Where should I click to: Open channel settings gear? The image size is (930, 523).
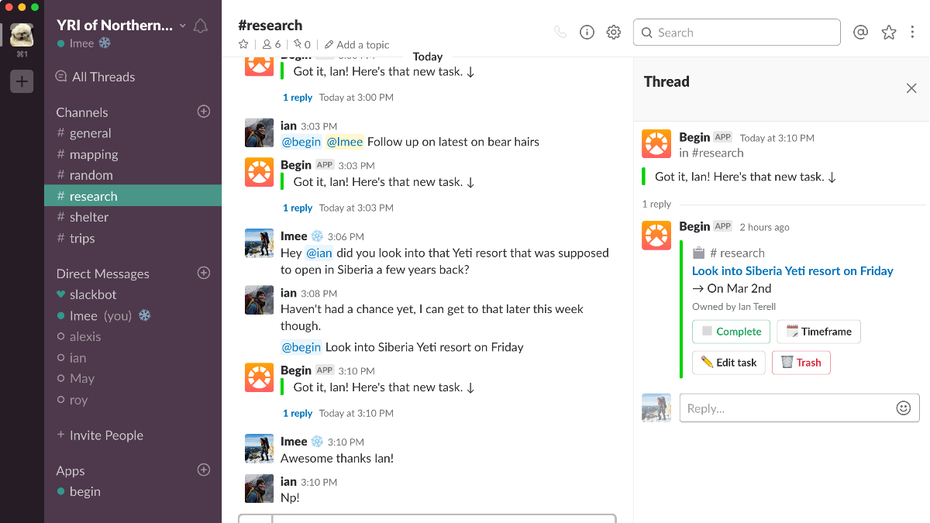point(613,32)
